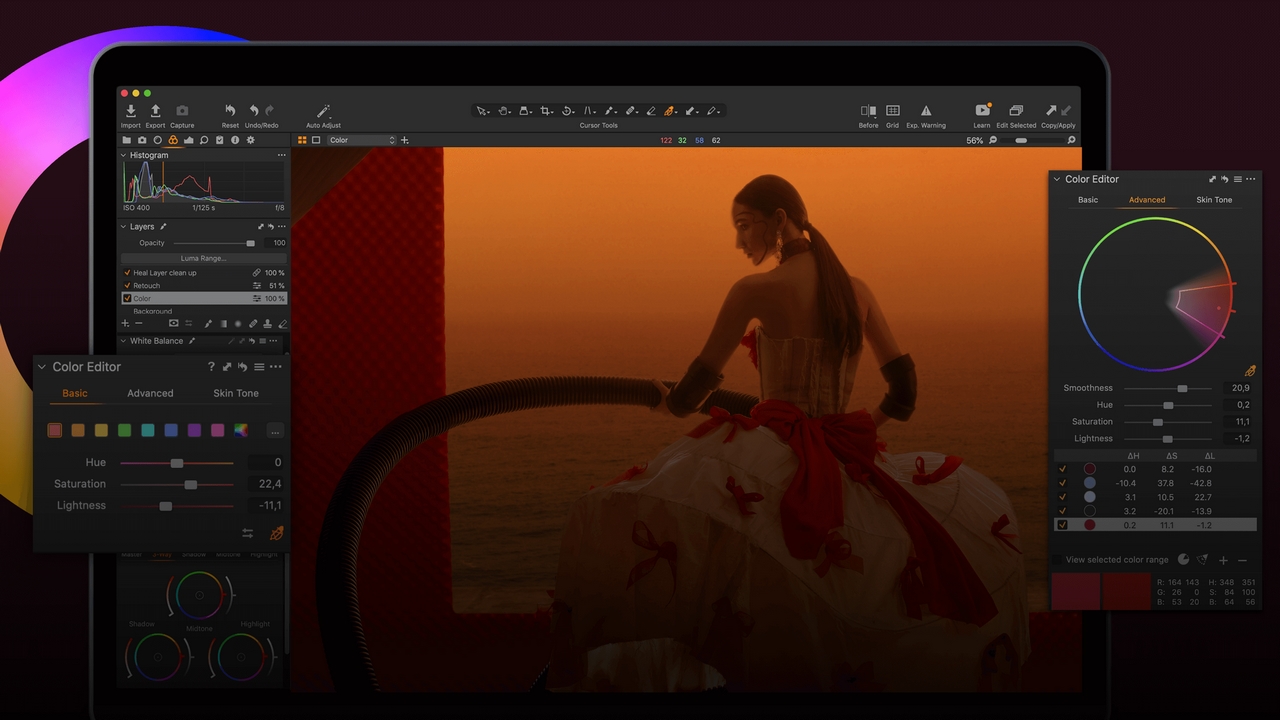Image resolution: width=1280 pixels, height=720 pixels.
Task: Uncheck the Retouch layer checkbox
Action: (127, 286)
